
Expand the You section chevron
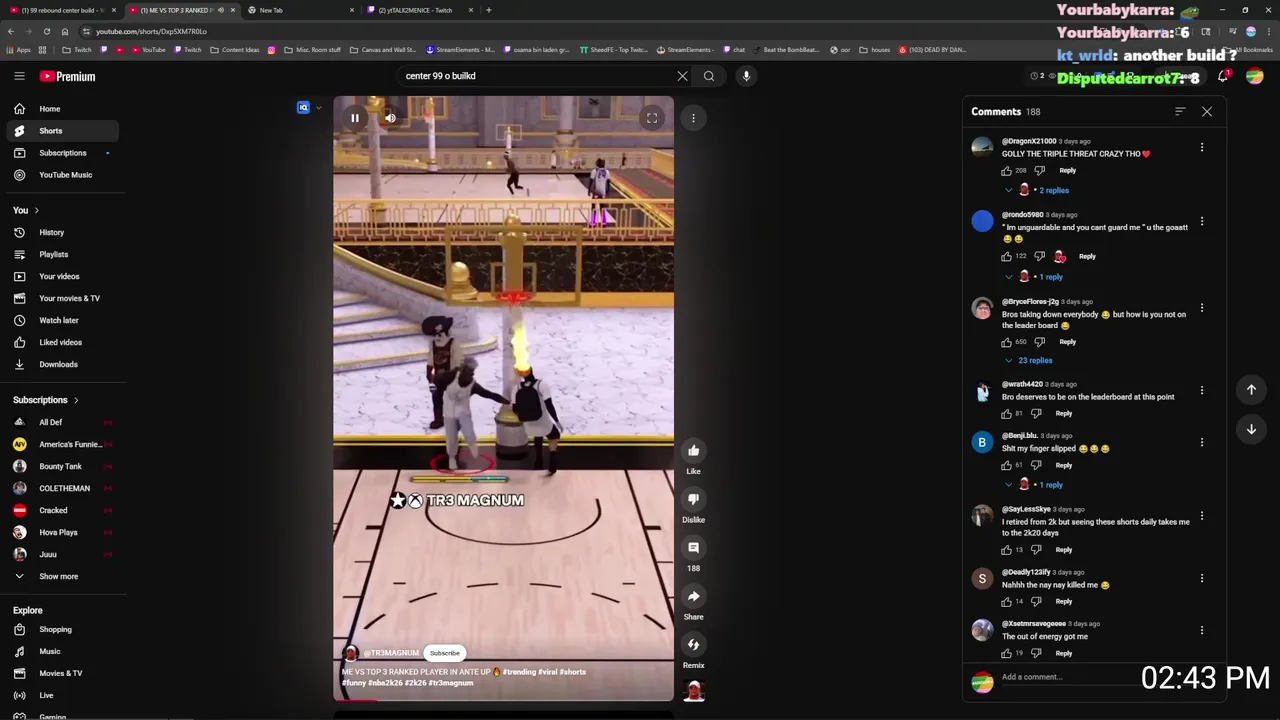(x=36, y=211)
